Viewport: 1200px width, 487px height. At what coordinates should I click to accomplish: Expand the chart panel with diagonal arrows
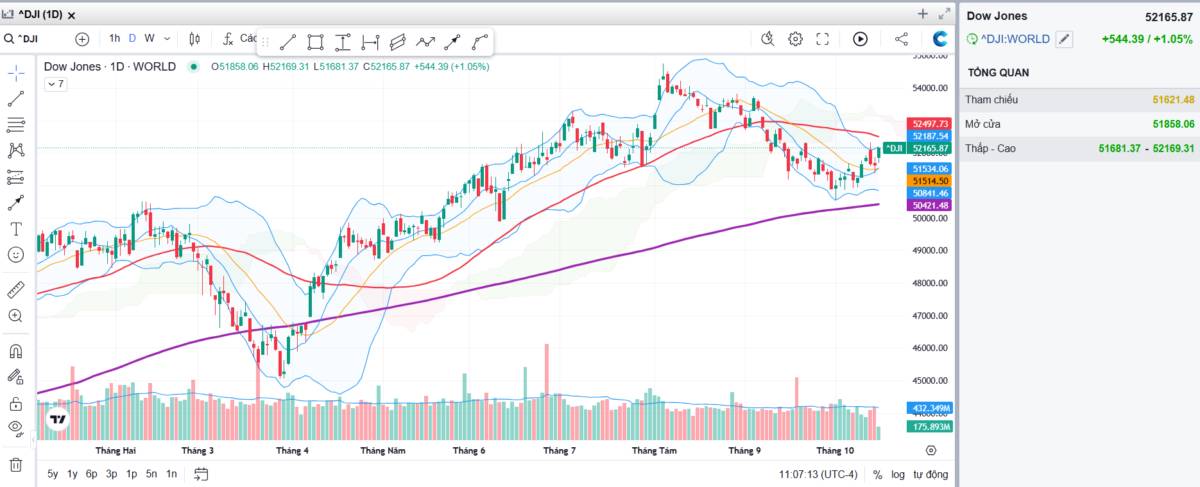coord(945,14)
